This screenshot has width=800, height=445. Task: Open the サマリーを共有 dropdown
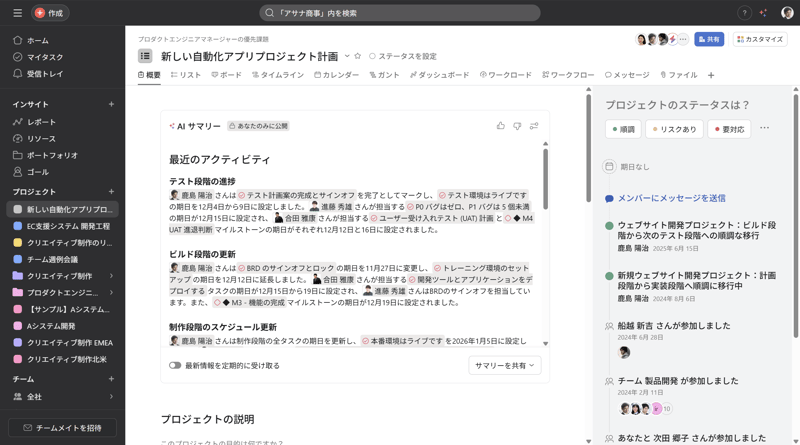(x=504, y=366)
